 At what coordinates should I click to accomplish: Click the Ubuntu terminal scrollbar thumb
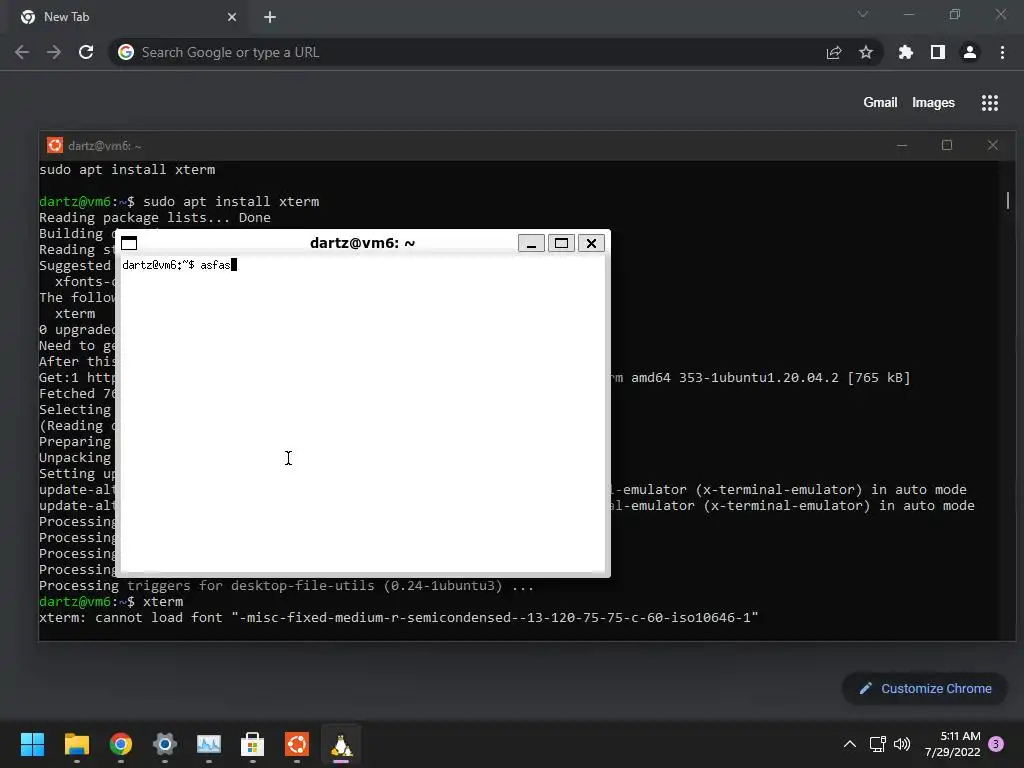(1008, 200)
